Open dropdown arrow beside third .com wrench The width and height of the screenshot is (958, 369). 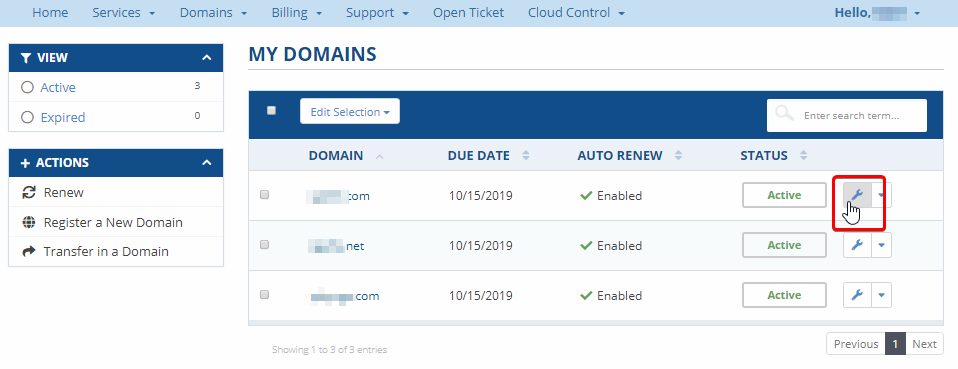coord(881,296)
